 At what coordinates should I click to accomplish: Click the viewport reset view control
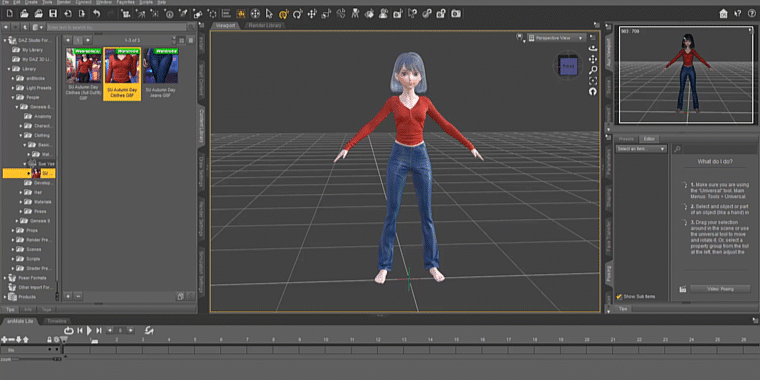click(x=592, y=91)
